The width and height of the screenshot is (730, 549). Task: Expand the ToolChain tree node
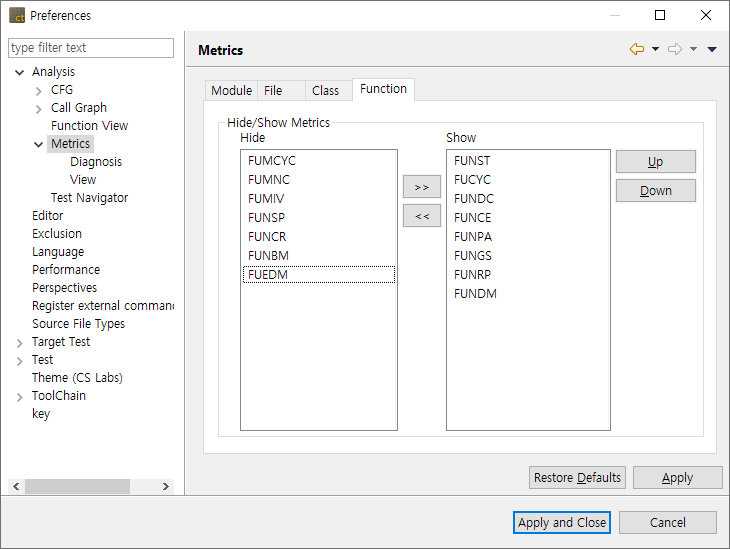point(20,396)
